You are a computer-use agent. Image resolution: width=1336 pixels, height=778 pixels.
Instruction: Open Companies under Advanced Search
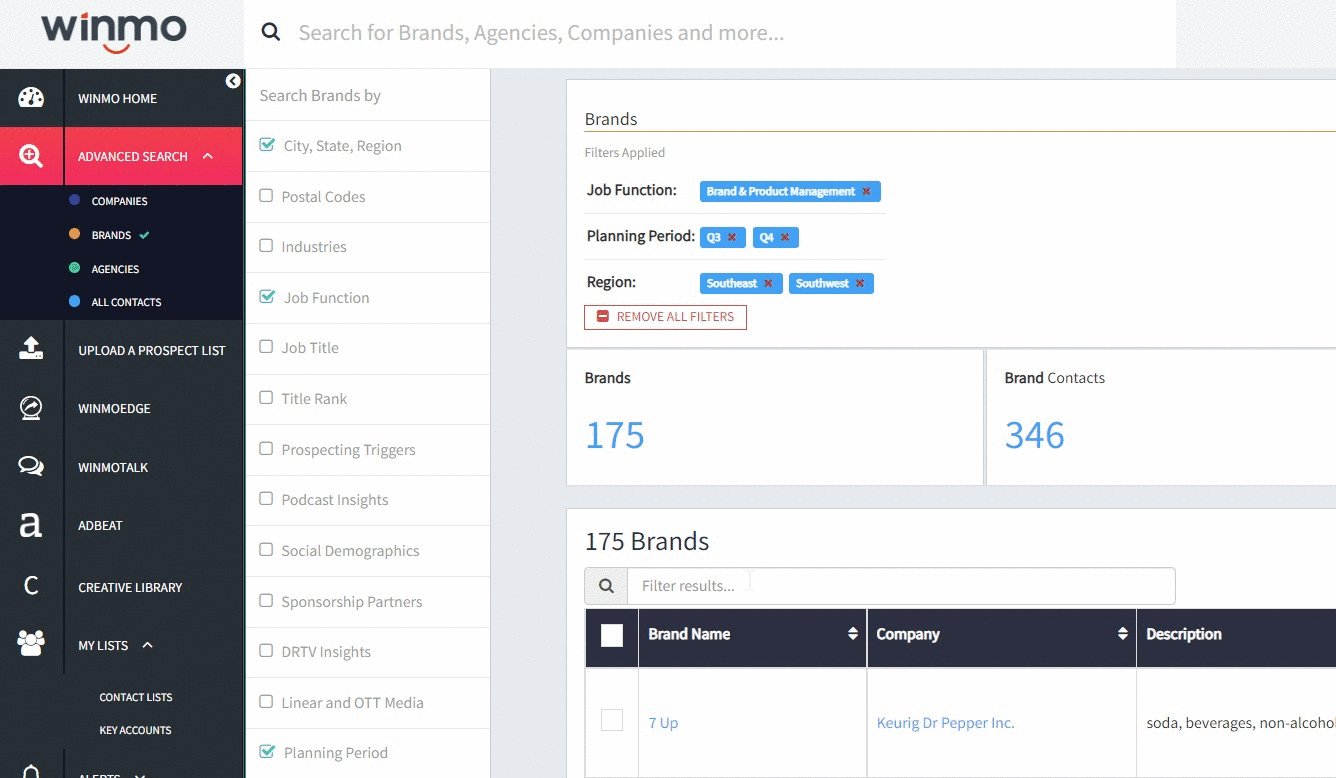[x=120, y=201]
